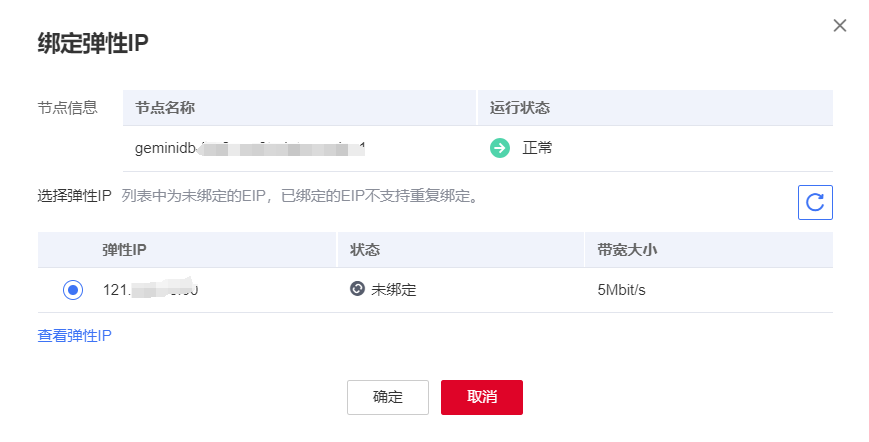Click the 节点名称 column header
The width and height of the screenshot is (869, 442).
[x=165, y=107]
